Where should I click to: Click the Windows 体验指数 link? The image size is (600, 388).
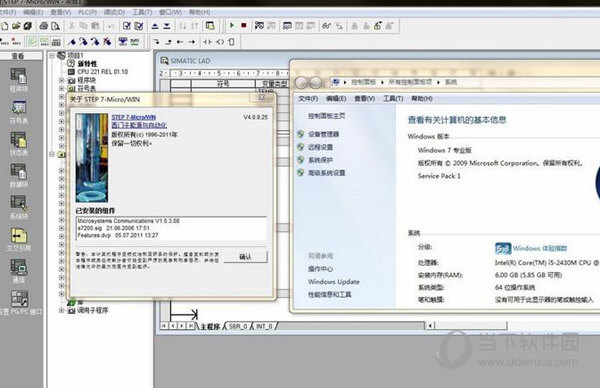tap(540, 248)
